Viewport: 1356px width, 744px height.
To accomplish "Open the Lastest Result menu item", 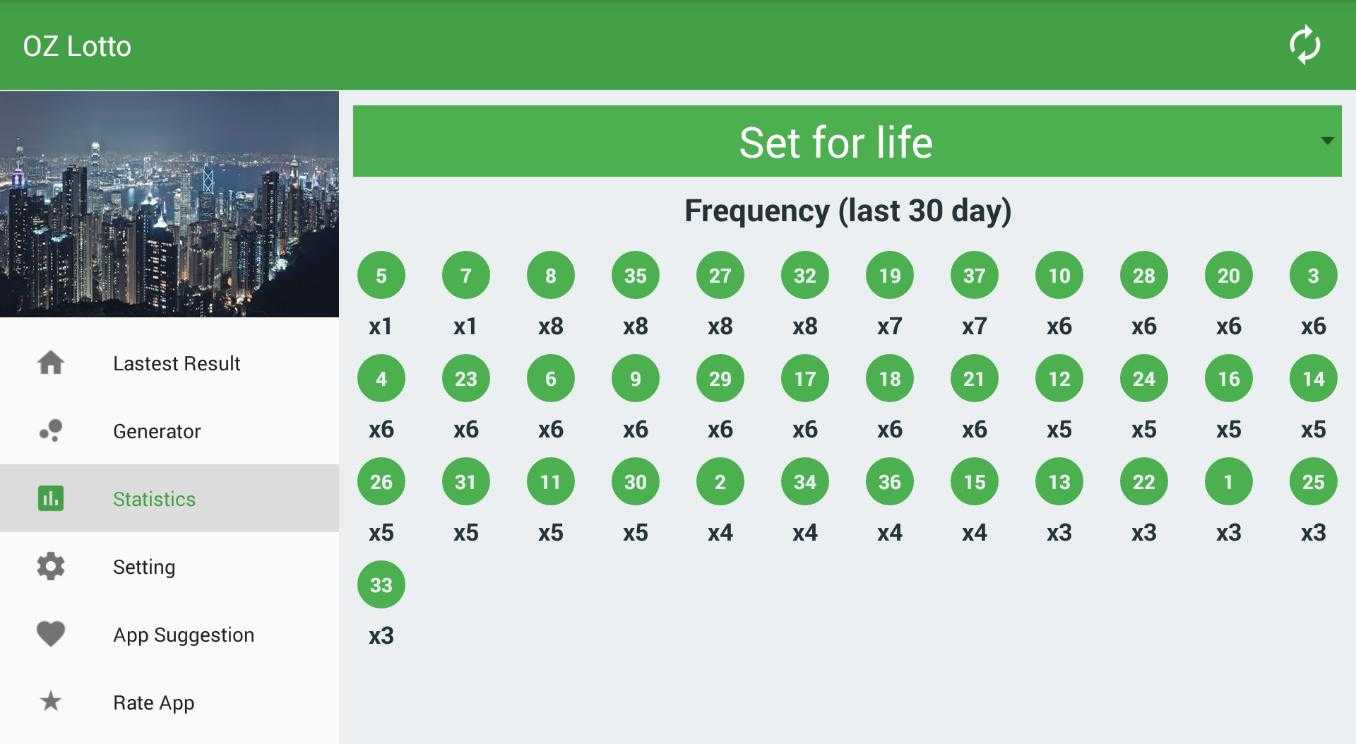I will tap(170, 363).
